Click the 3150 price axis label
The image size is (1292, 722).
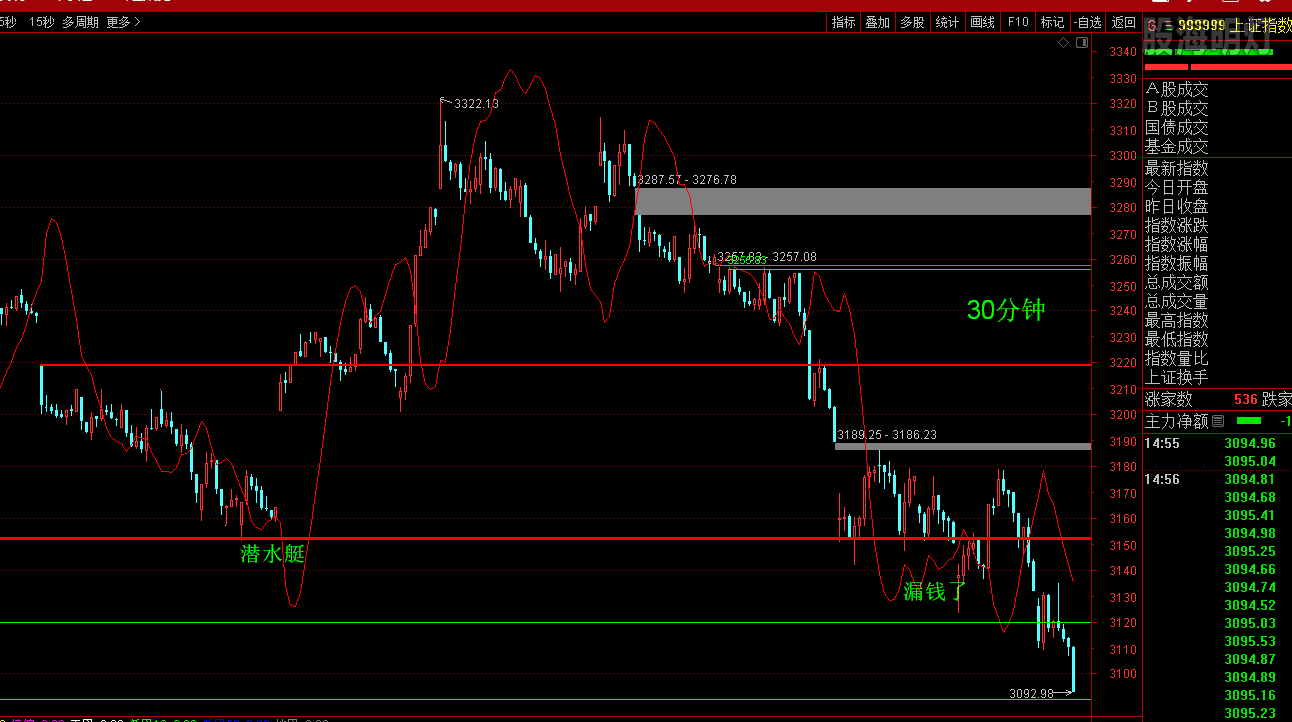coord(1122,546)
